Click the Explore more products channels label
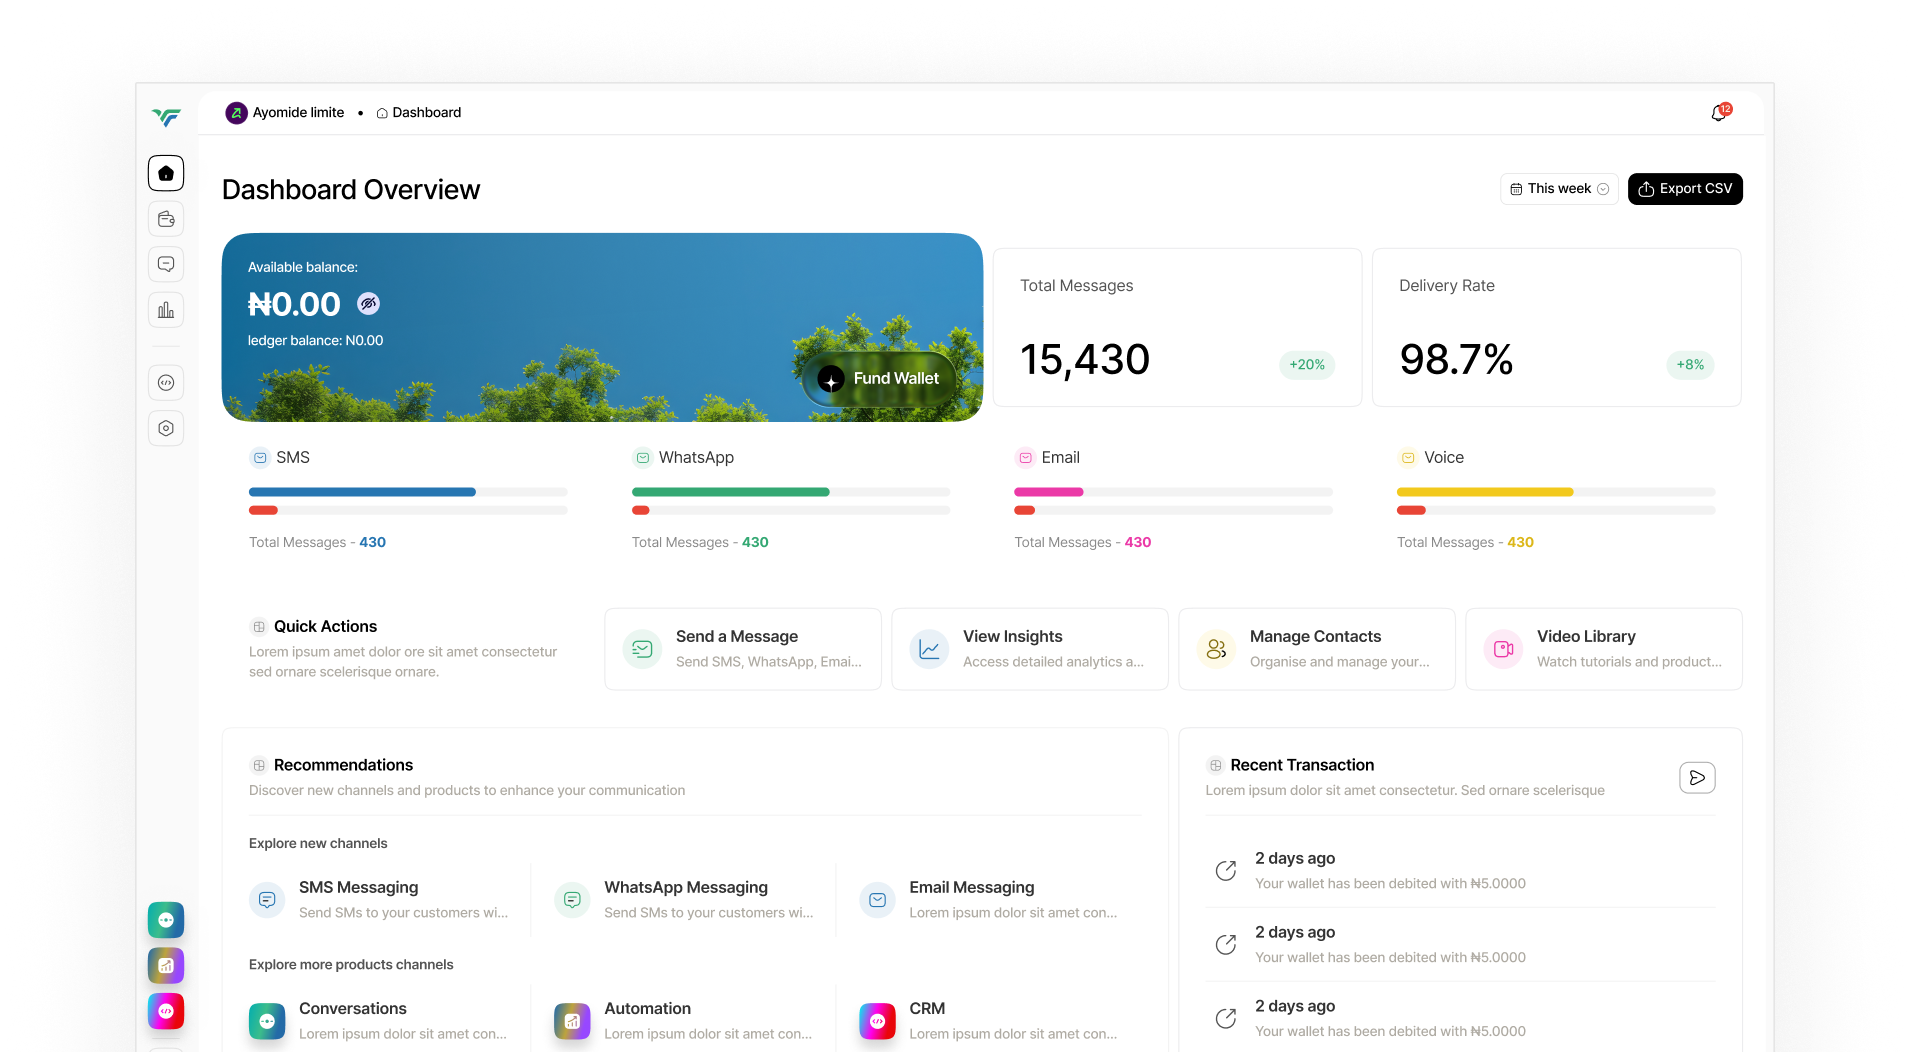The width and height of the screenshot is (1909, 1052). pyautogui.click(x=351, y=965)
